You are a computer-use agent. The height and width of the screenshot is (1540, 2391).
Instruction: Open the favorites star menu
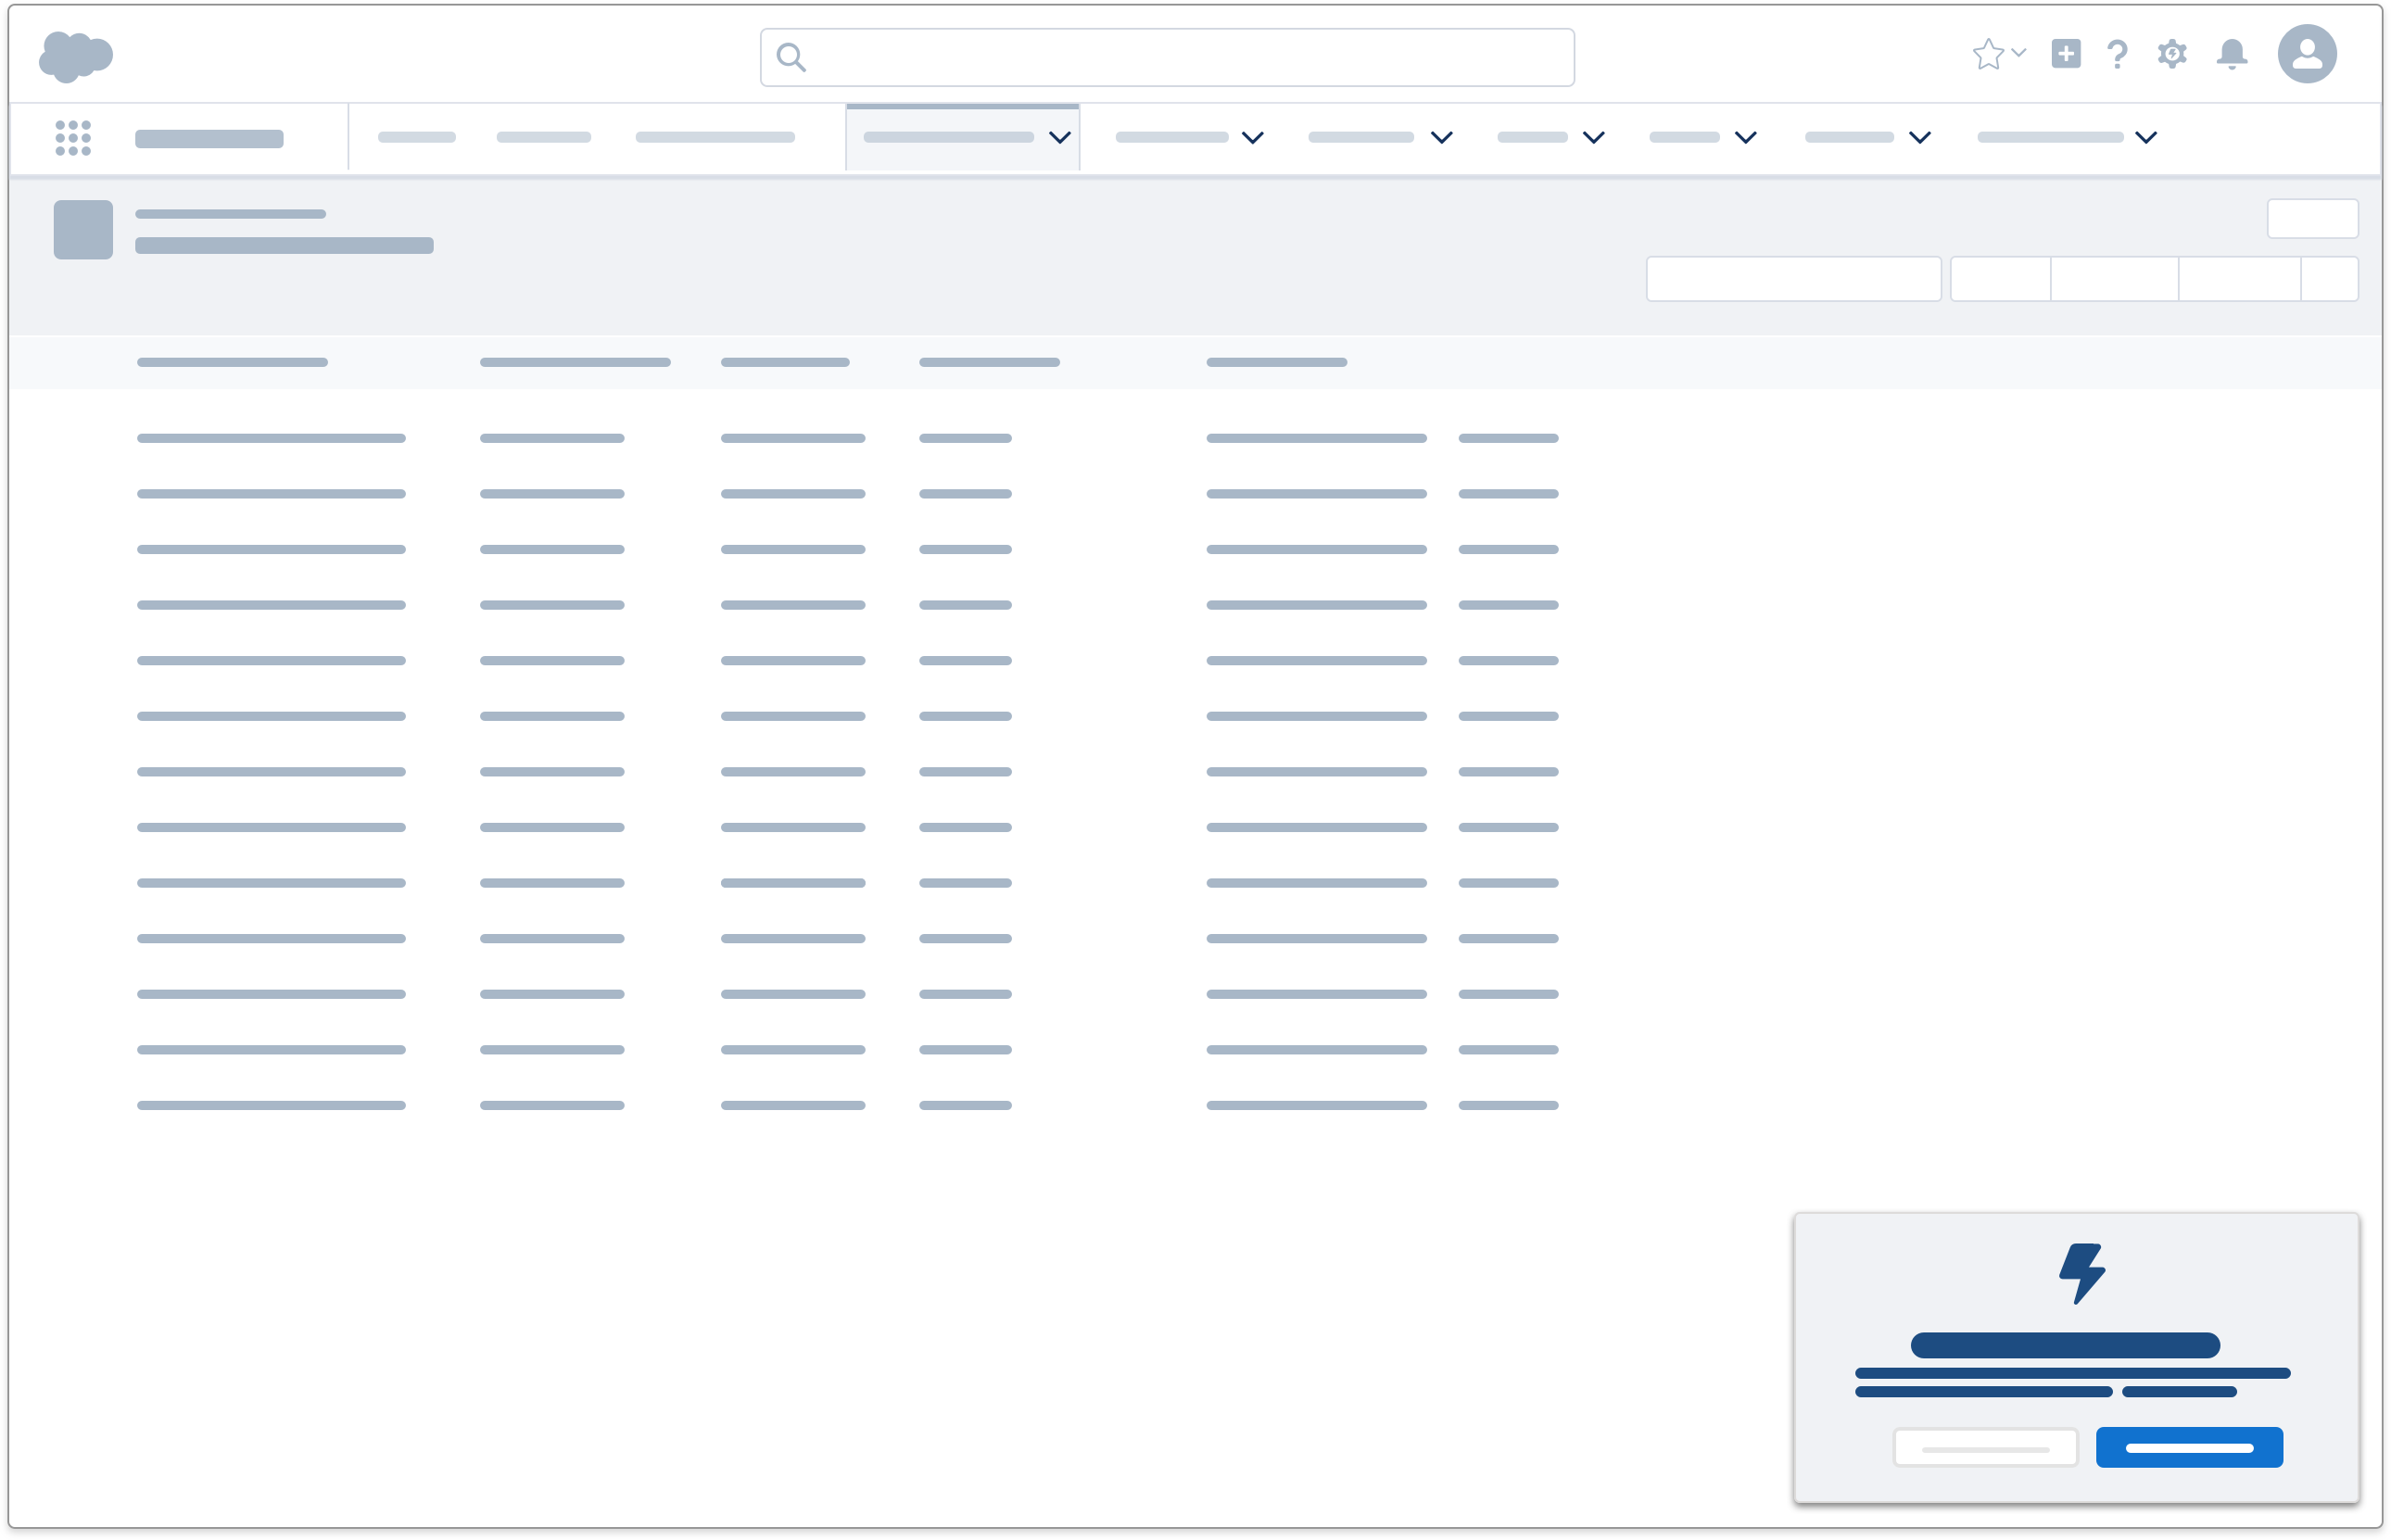1988,55
